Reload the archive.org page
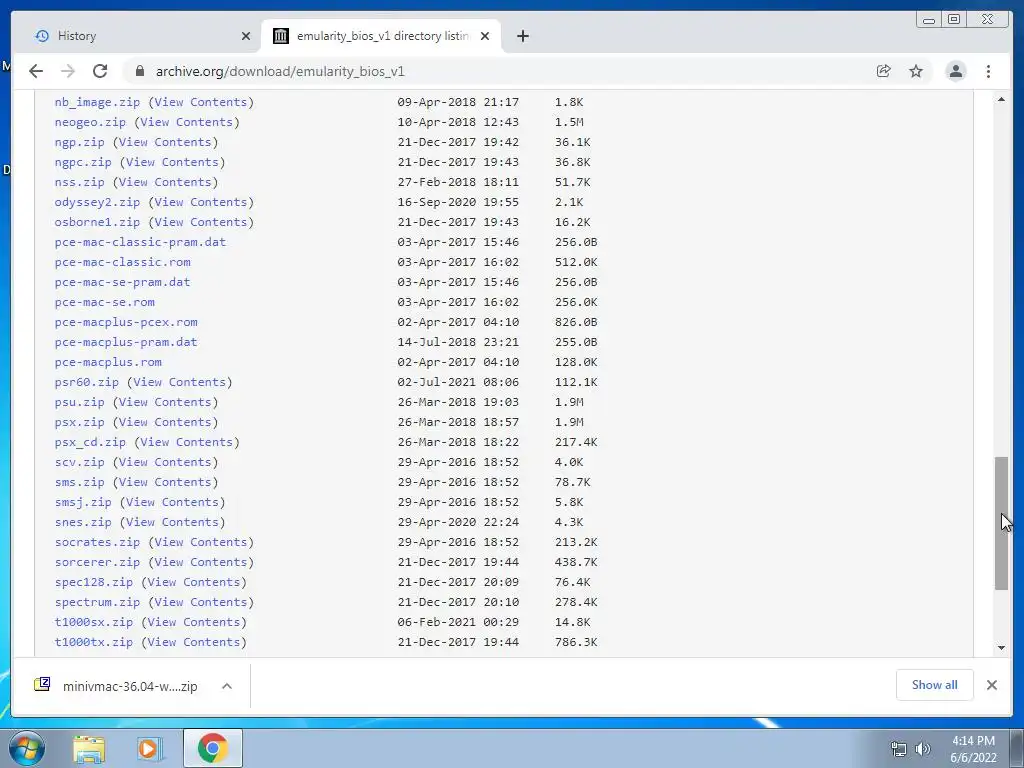 pyautogui.click(x=100, y=71)
